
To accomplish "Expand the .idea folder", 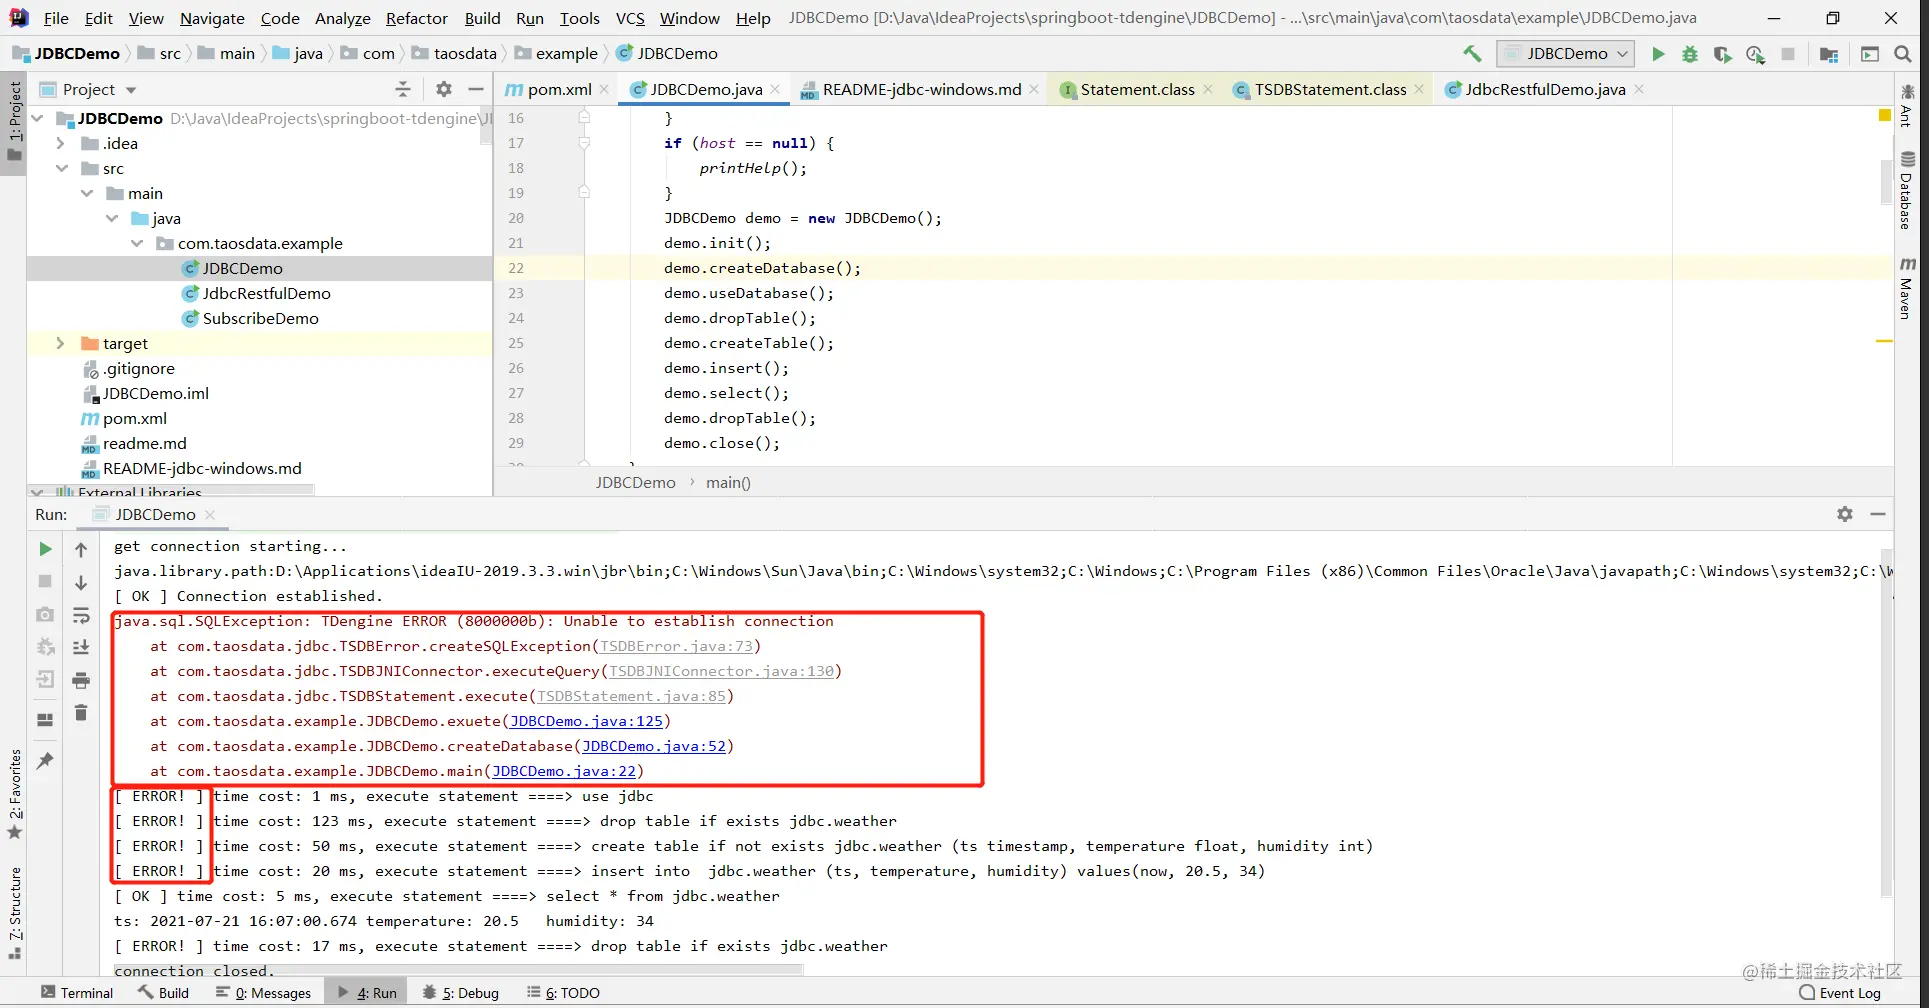I will pos(60,143).
